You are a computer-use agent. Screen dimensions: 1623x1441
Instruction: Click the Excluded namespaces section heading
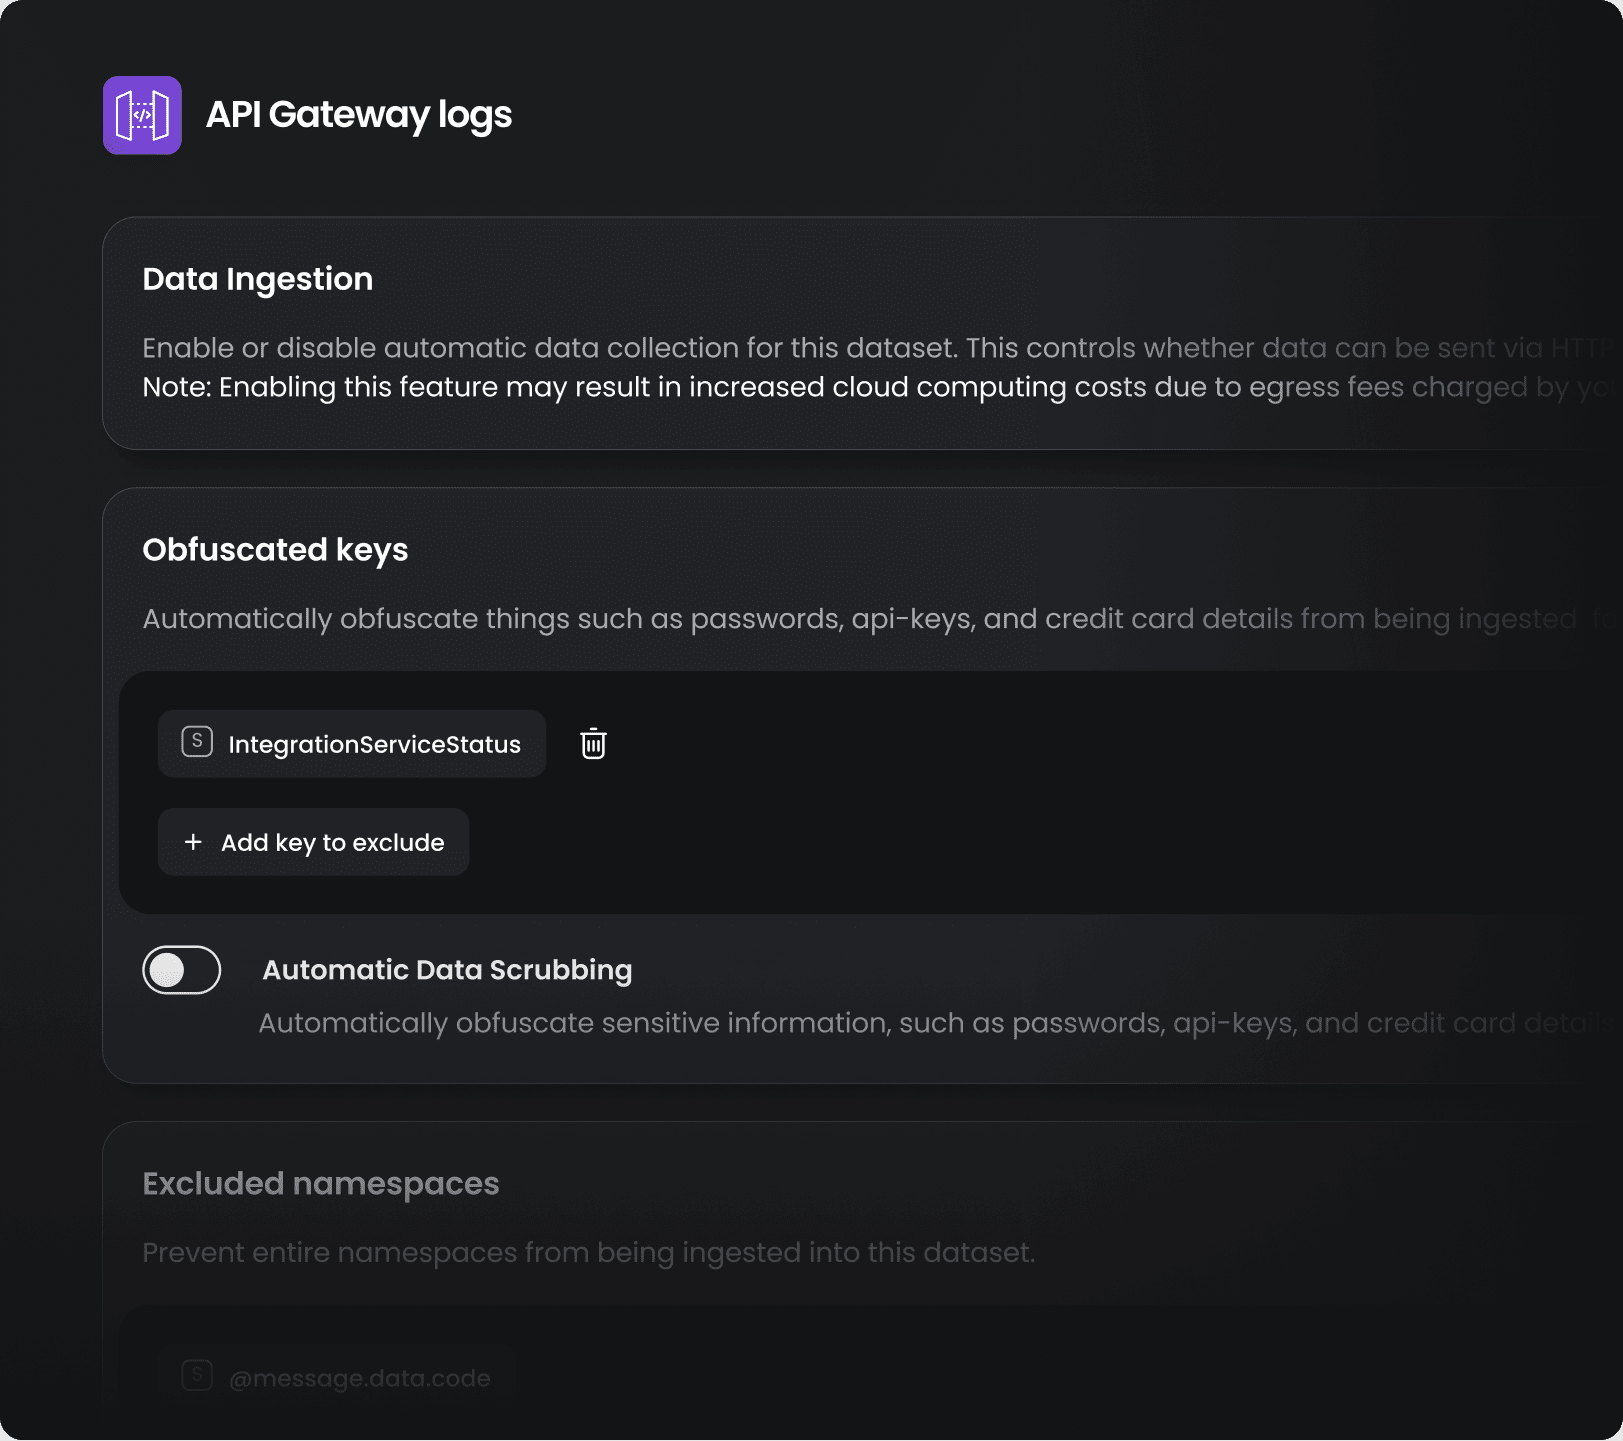click(320, 1184)
